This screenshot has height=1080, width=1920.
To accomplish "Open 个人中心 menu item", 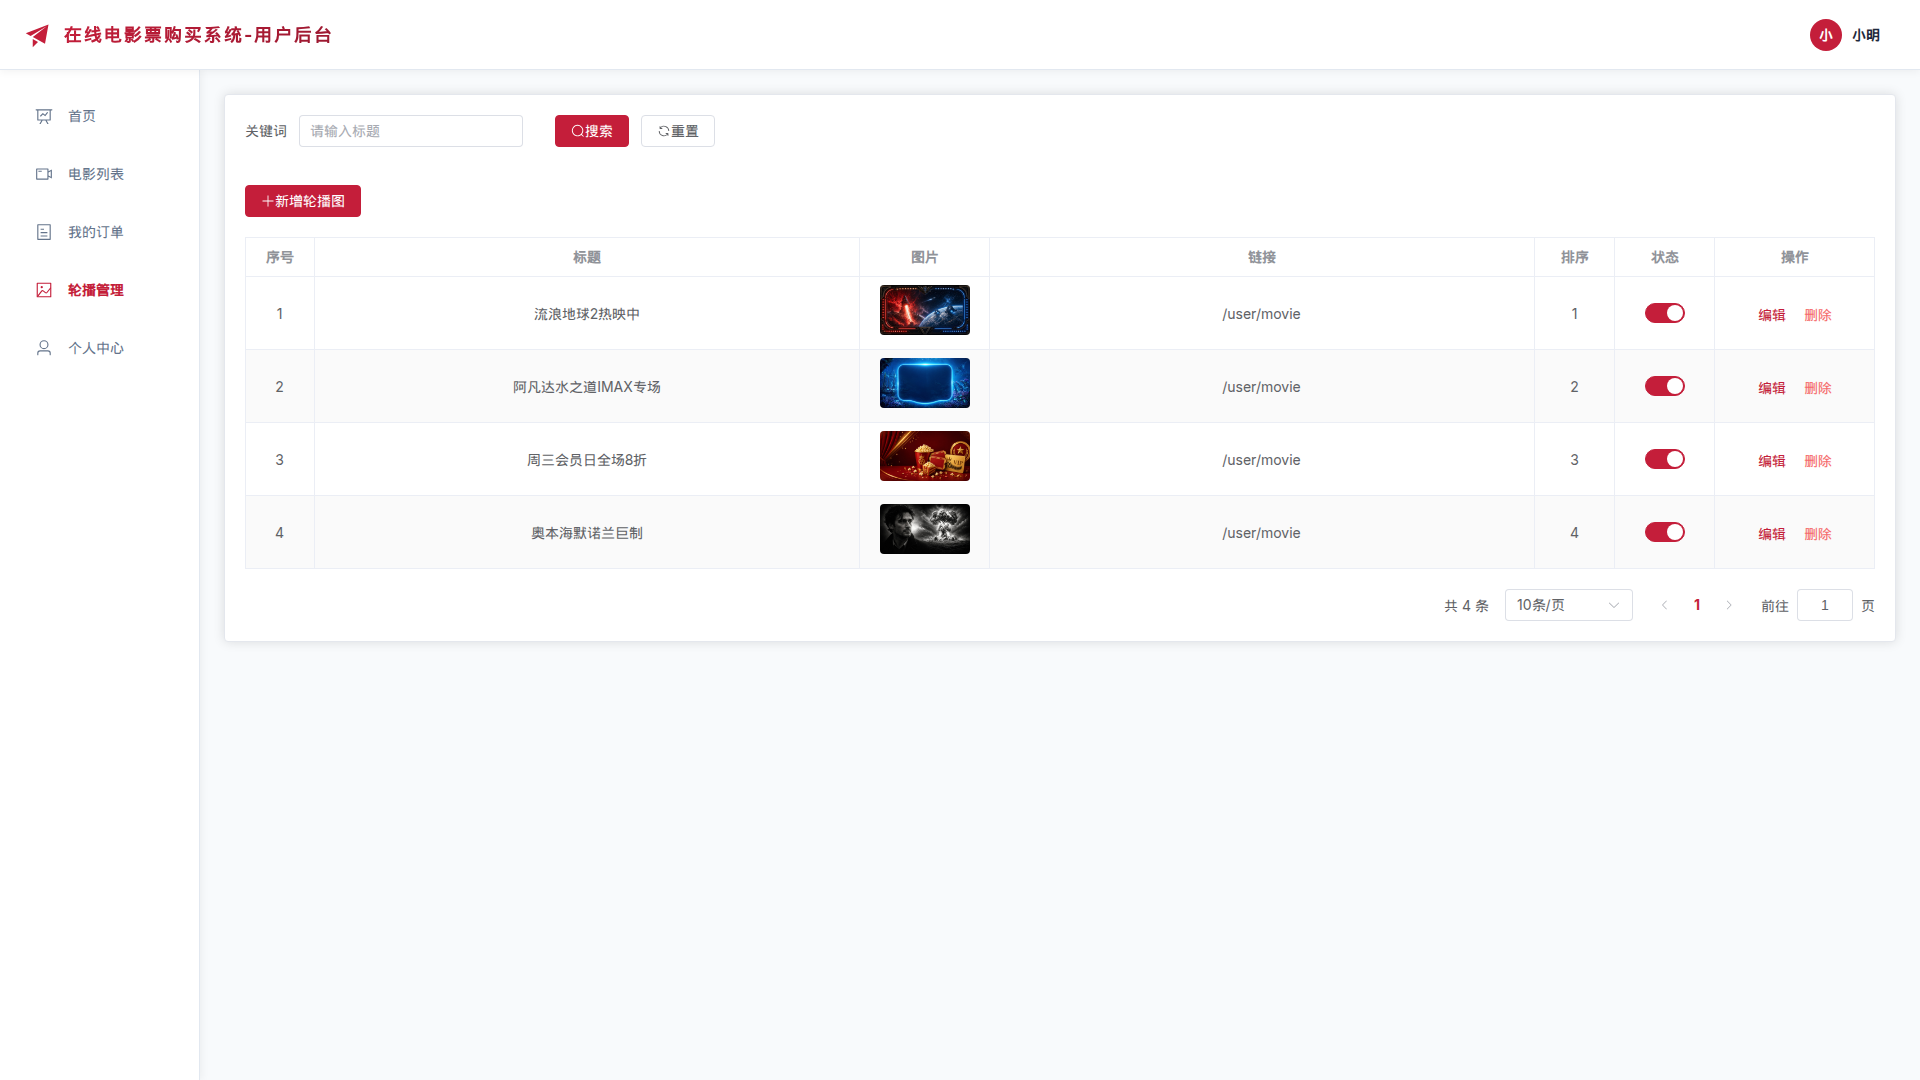I will click(100, 348).
